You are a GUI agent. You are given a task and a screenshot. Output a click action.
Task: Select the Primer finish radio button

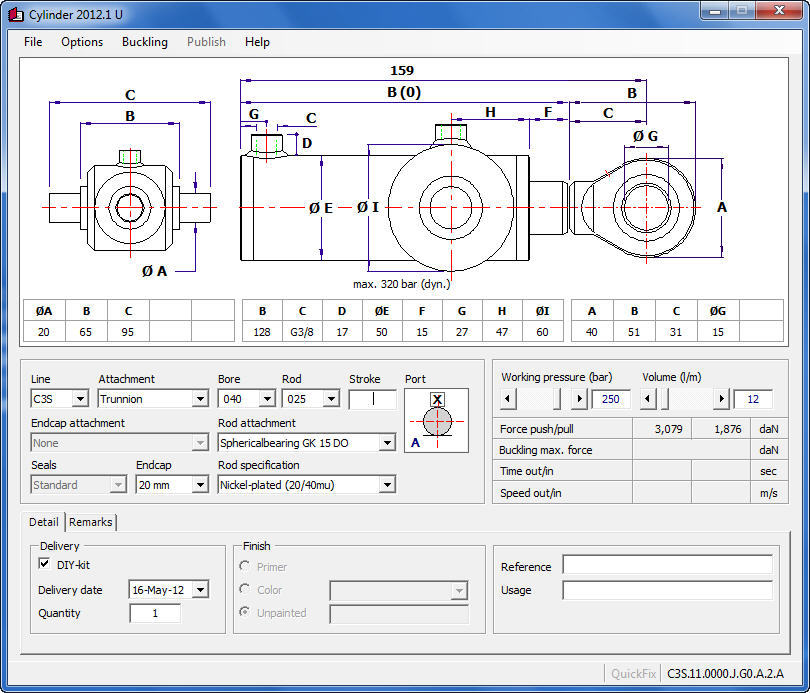pyautogui.click(x=245, y=566)
